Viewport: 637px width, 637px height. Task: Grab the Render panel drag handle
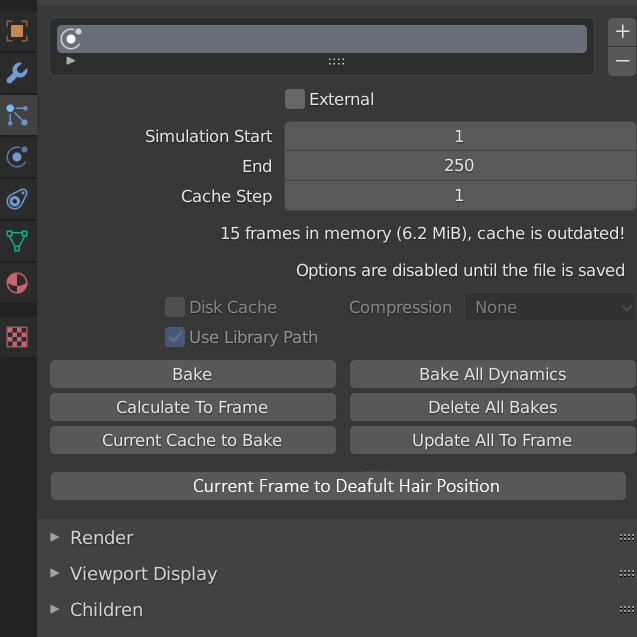(626, 538)
